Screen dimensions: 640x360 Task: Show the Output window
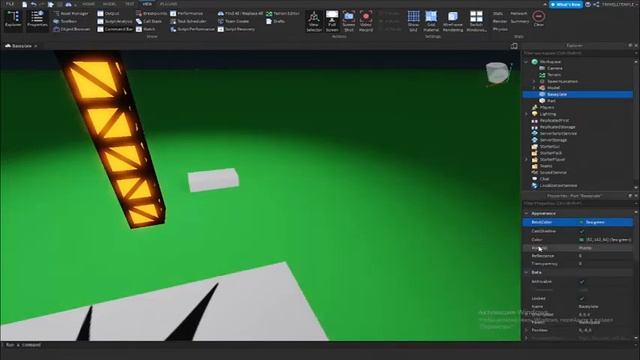point(109,13)
